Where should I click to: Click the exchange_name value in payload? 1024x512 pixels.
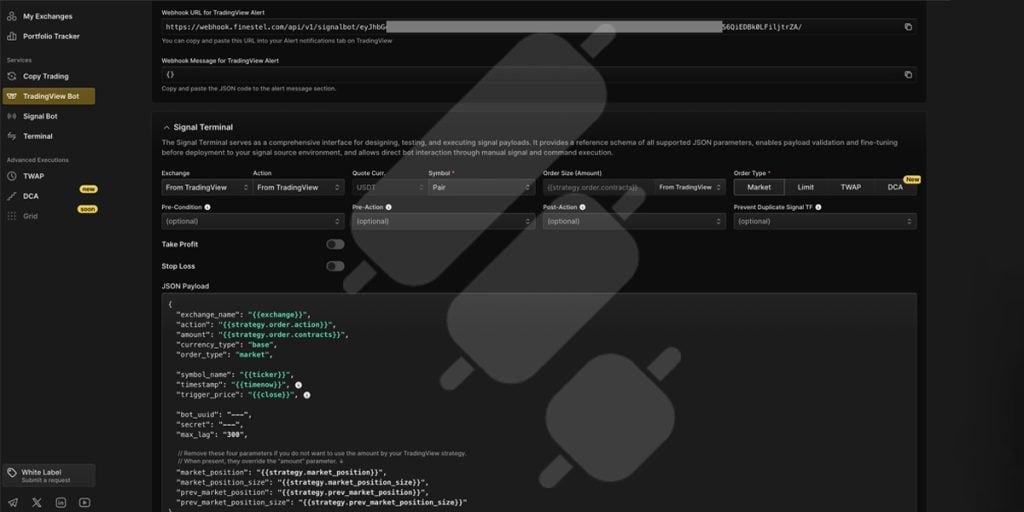(x=279, y=315)
